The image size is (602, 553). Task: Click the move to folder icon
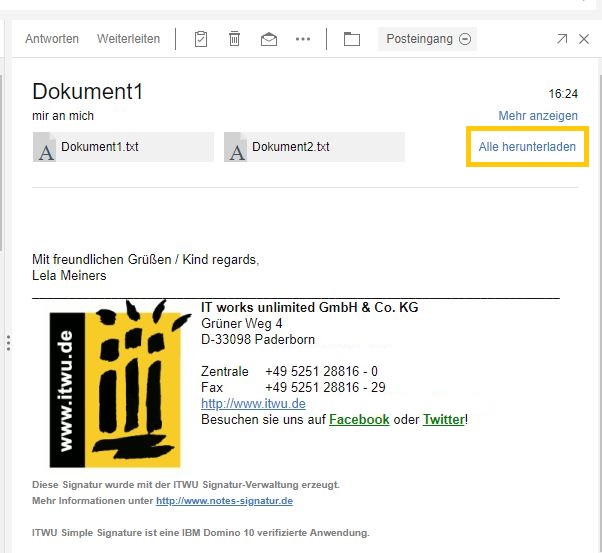352,39
